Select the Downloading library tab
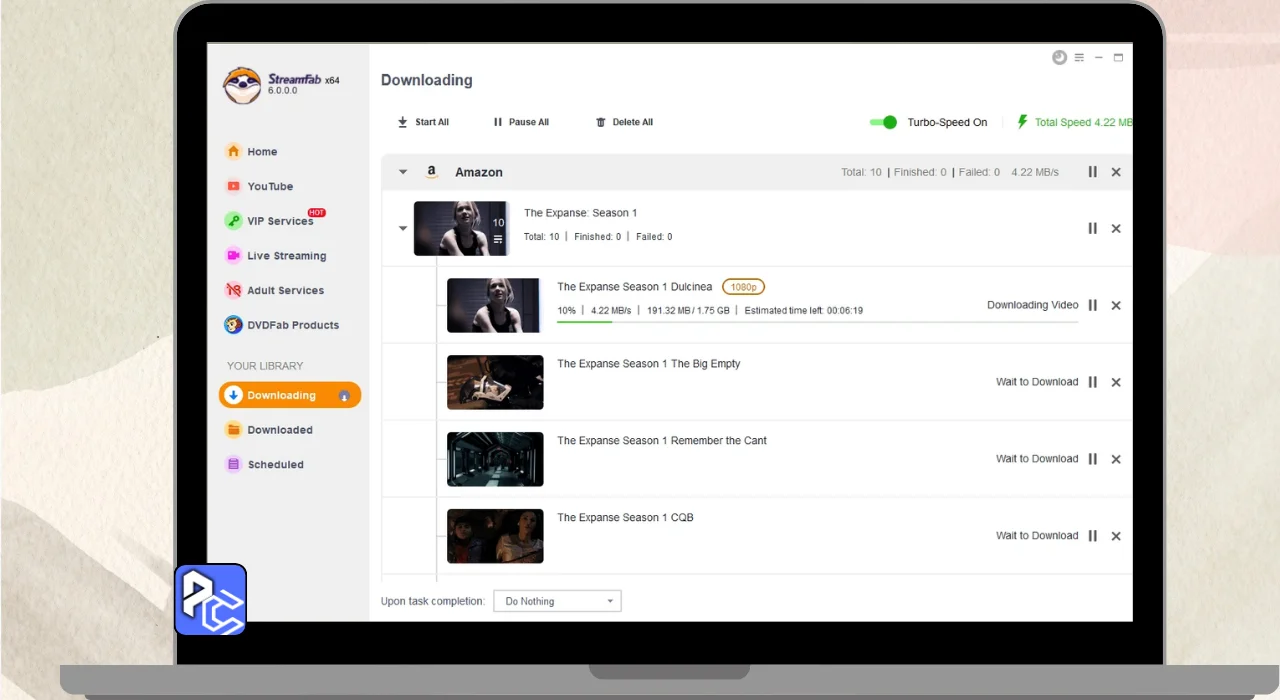 point(290,395)
